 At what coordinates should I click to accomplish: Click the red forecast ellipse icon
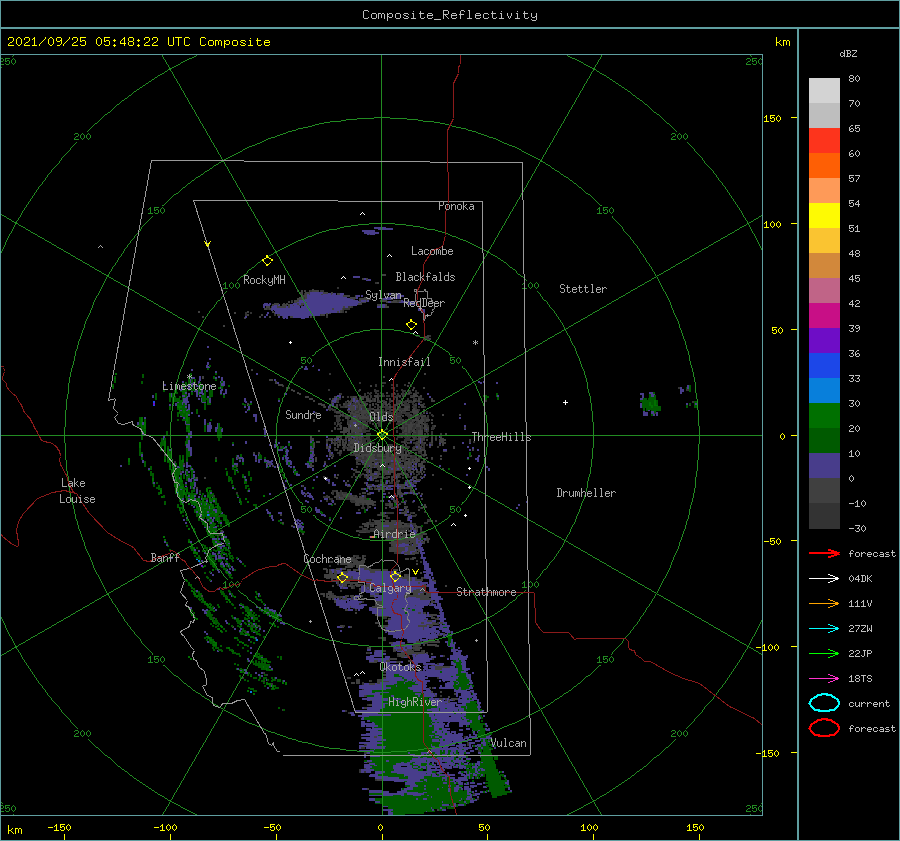tap(824, 728)
